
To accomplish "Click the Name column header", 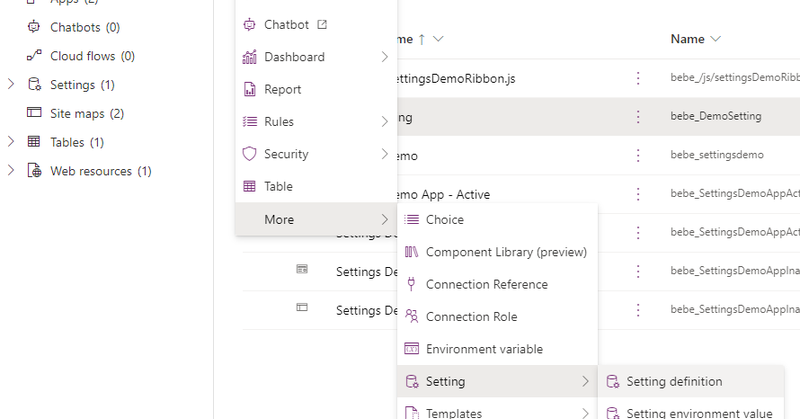I will point(687,39).
